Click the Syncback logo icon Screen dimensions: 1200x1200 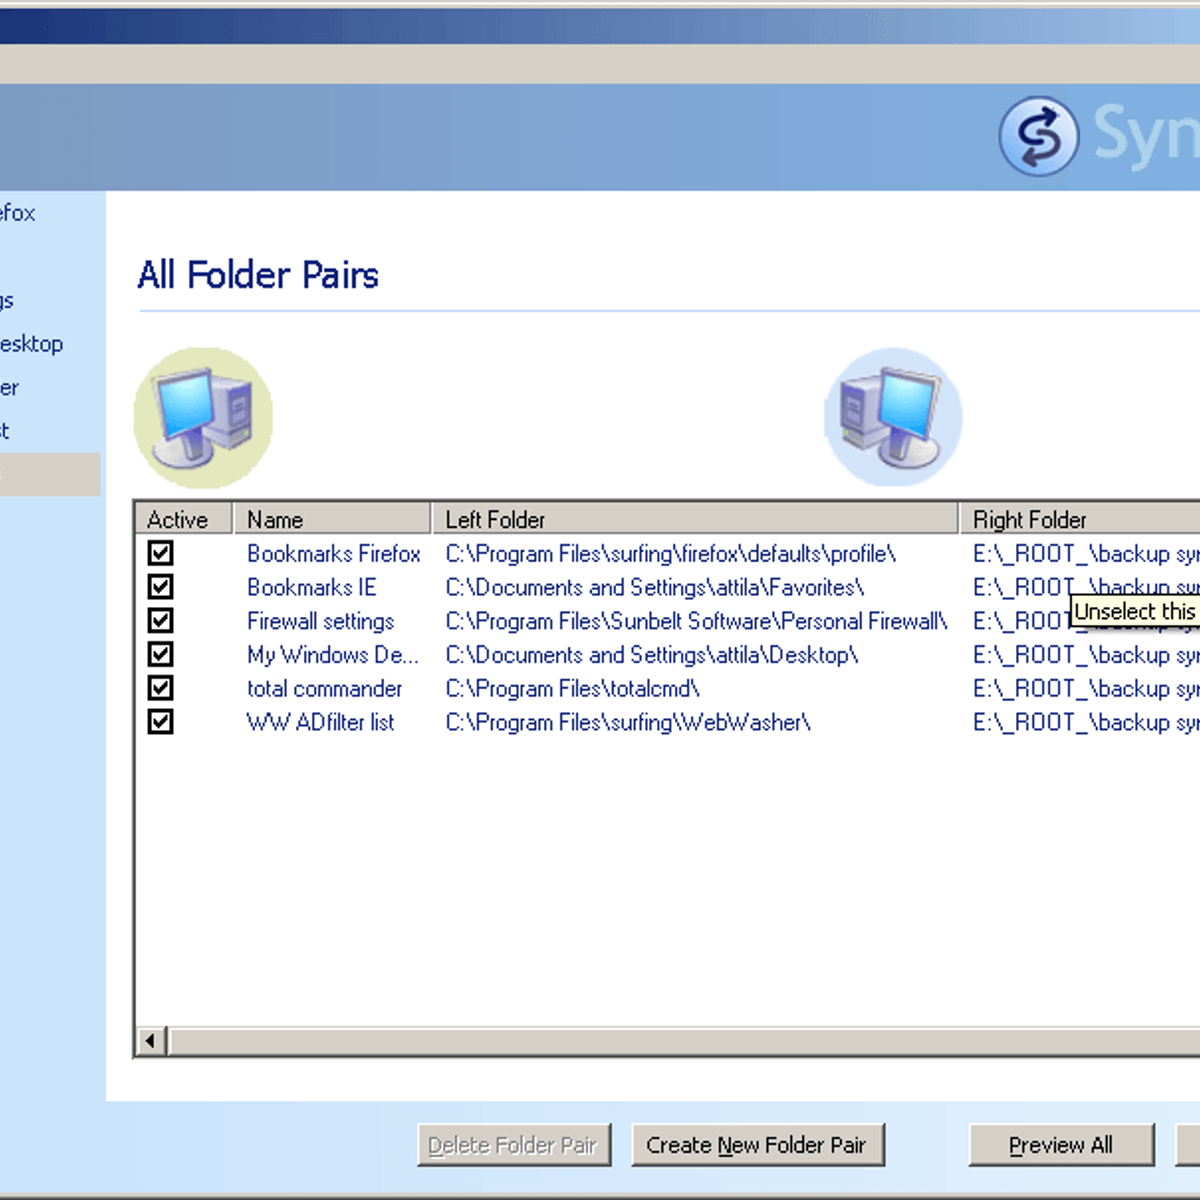(1039, 136)
